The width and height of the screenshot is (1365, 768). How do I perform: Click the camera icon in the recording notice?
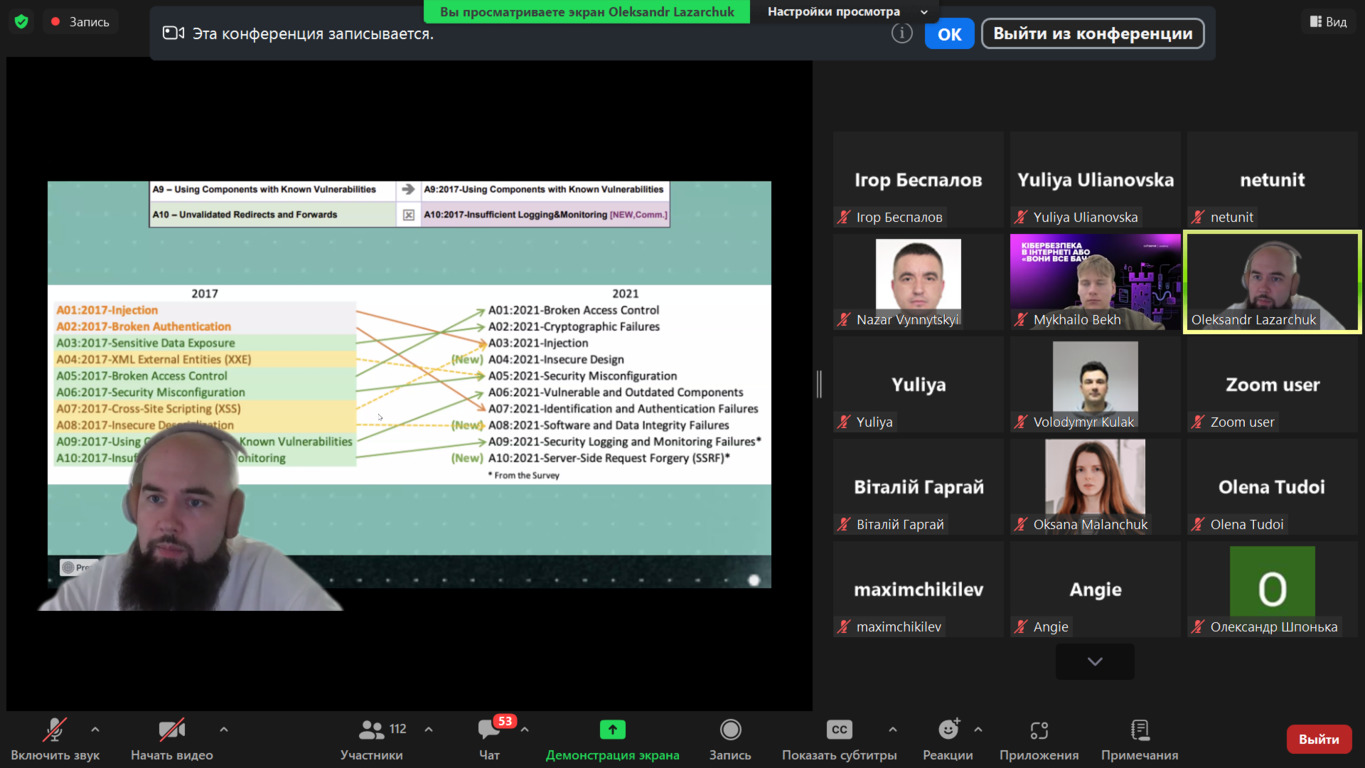[x=173, y=33]
